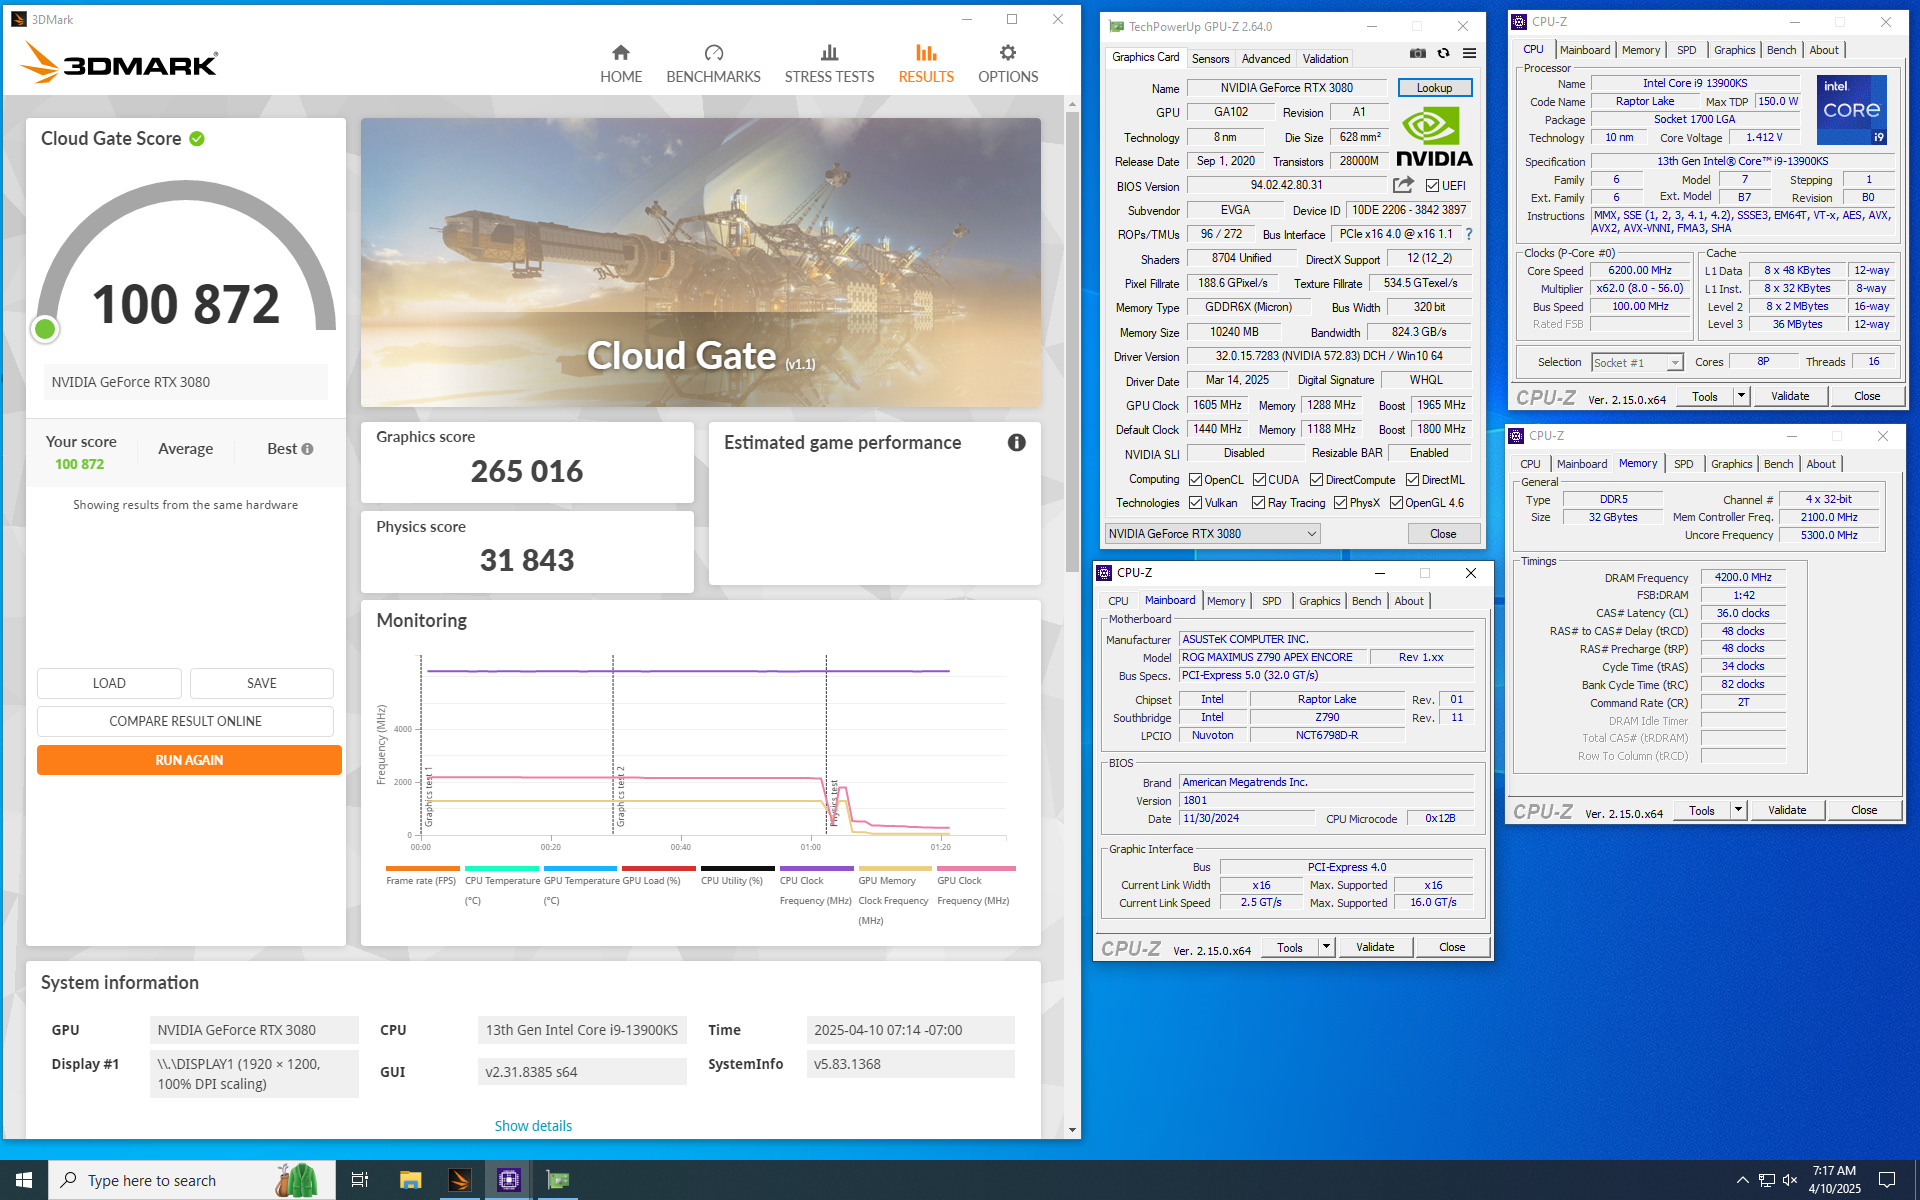Click the 3DMark logo

click(x=118, y=63)
